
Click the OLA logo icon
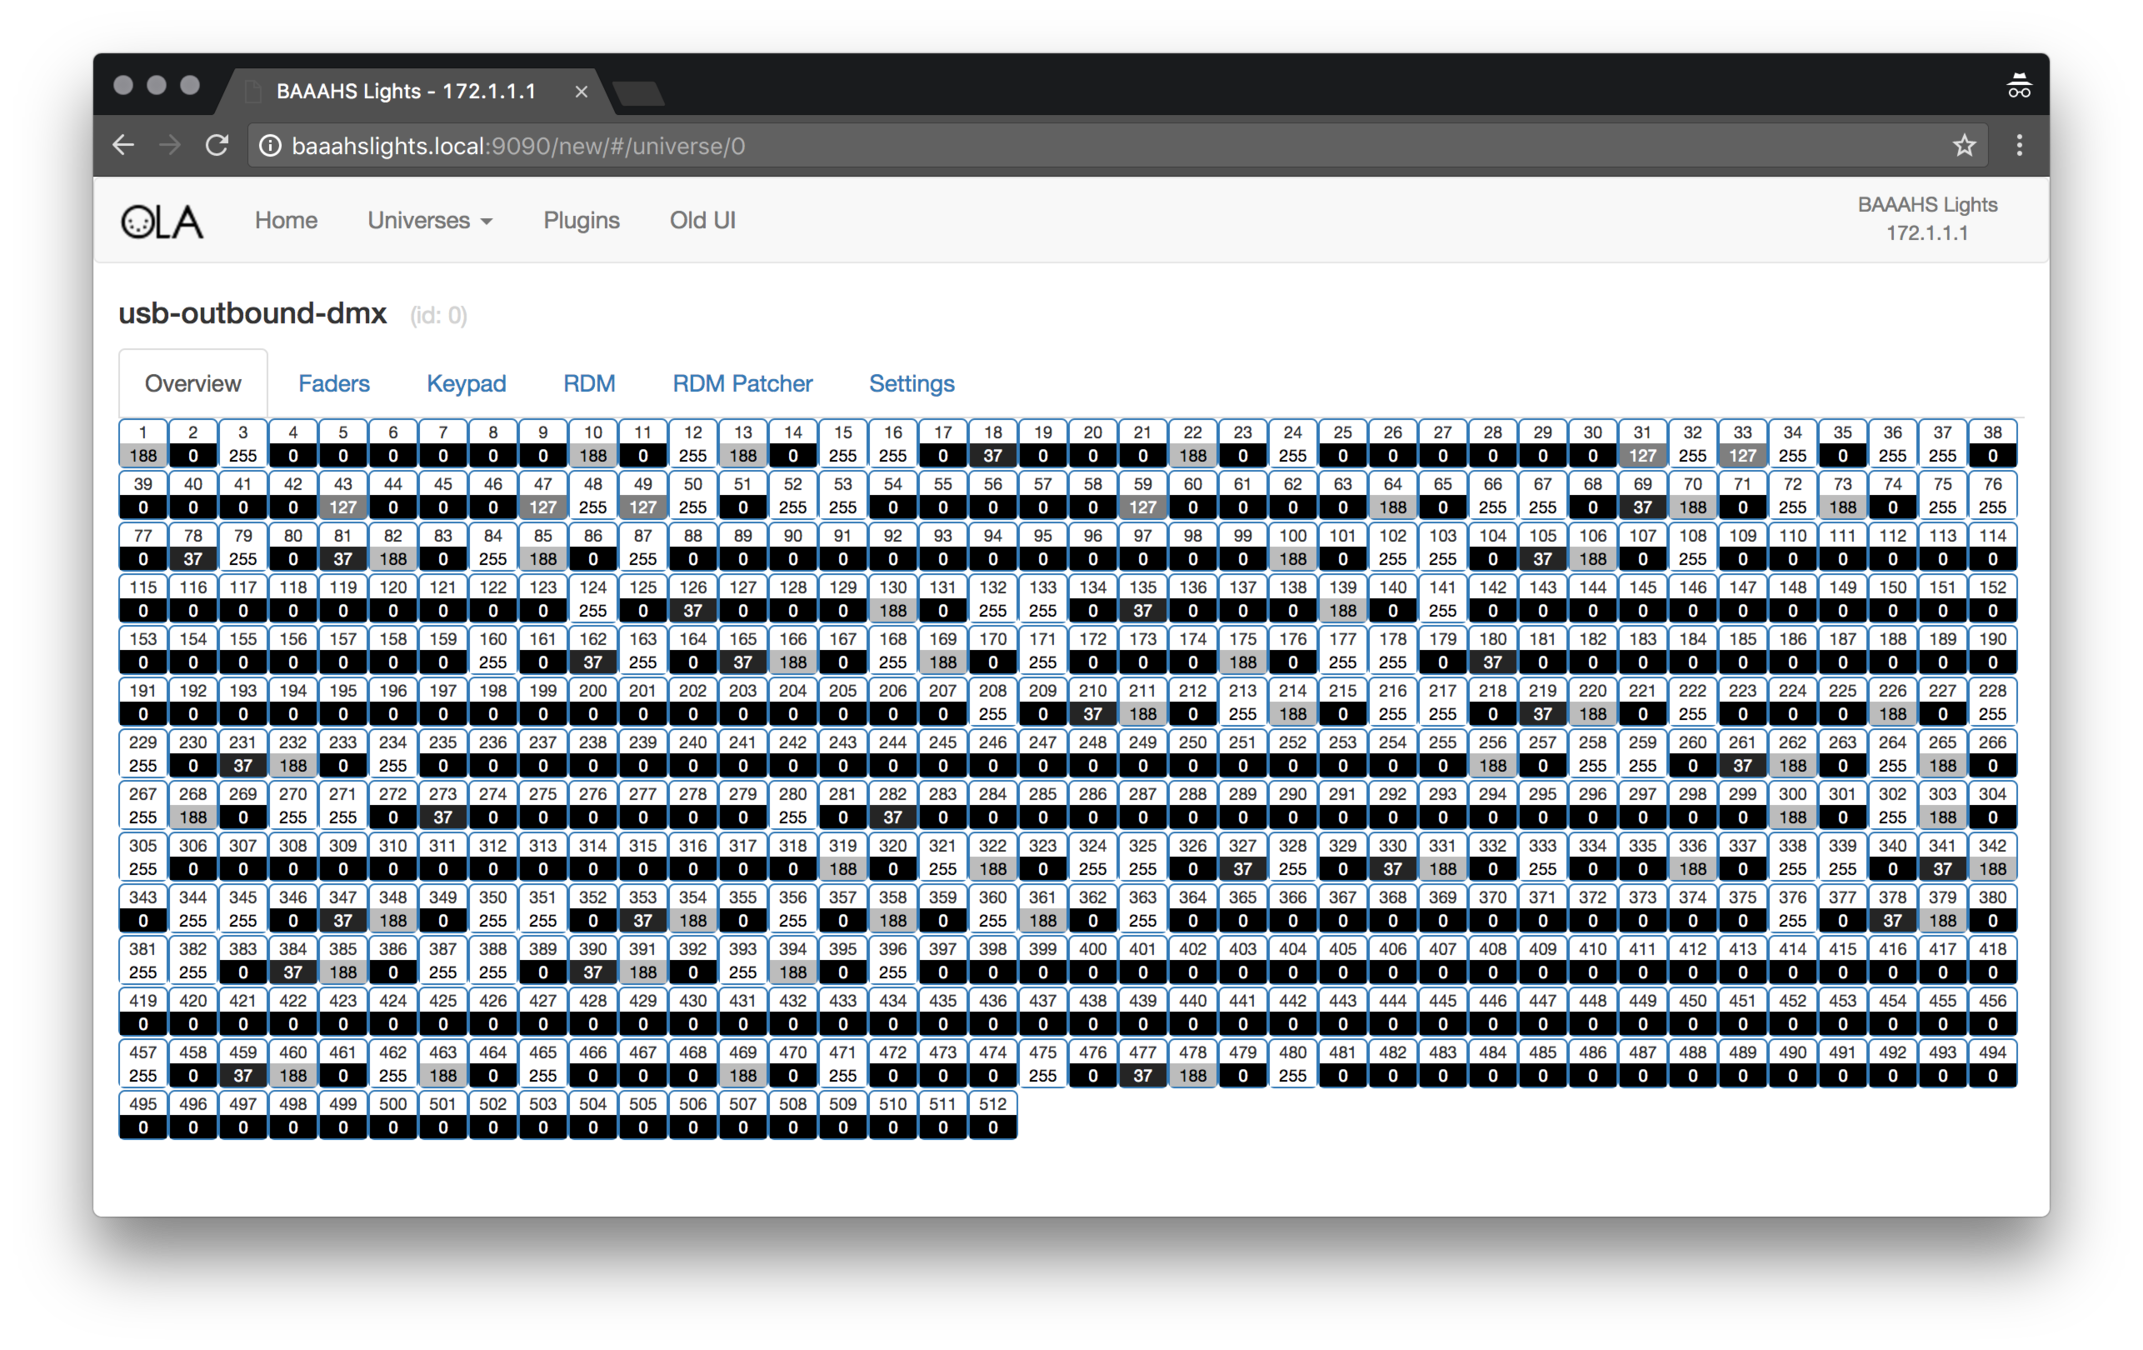pyautogui.click(x=162, y=221)
